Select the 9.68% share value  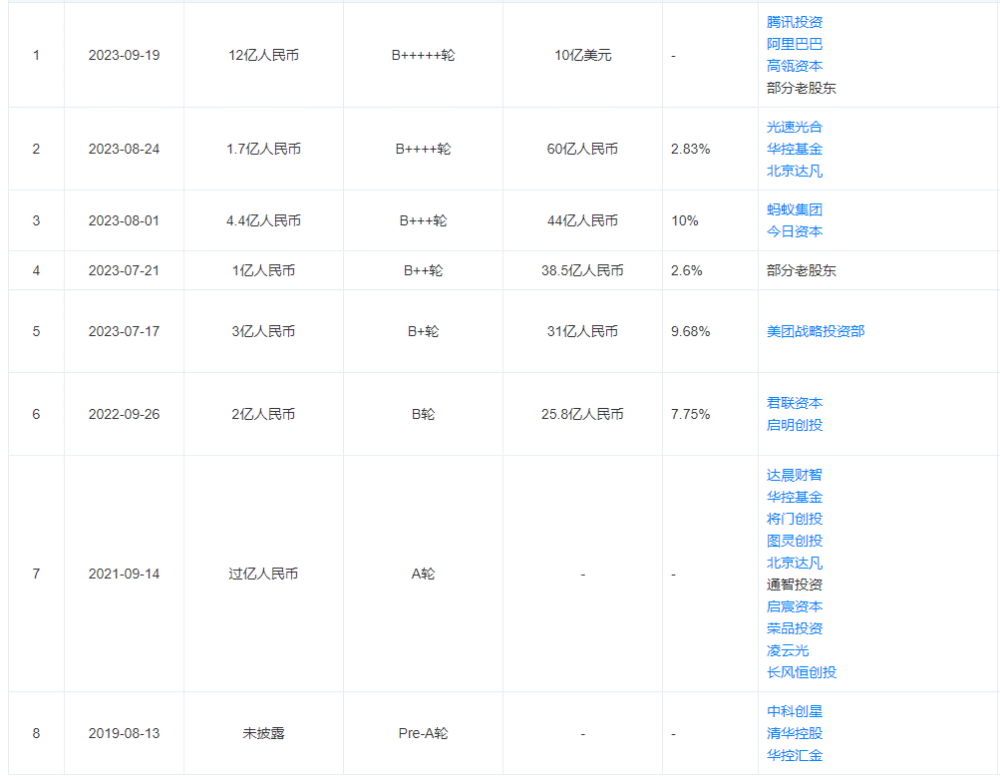690,332
